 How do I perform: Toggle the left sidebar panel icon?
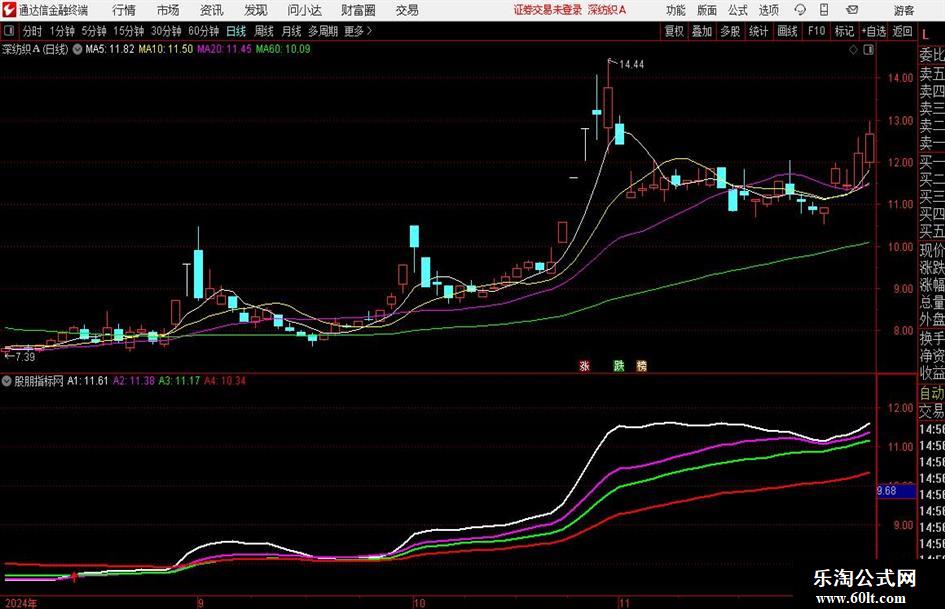pos(9,31)
